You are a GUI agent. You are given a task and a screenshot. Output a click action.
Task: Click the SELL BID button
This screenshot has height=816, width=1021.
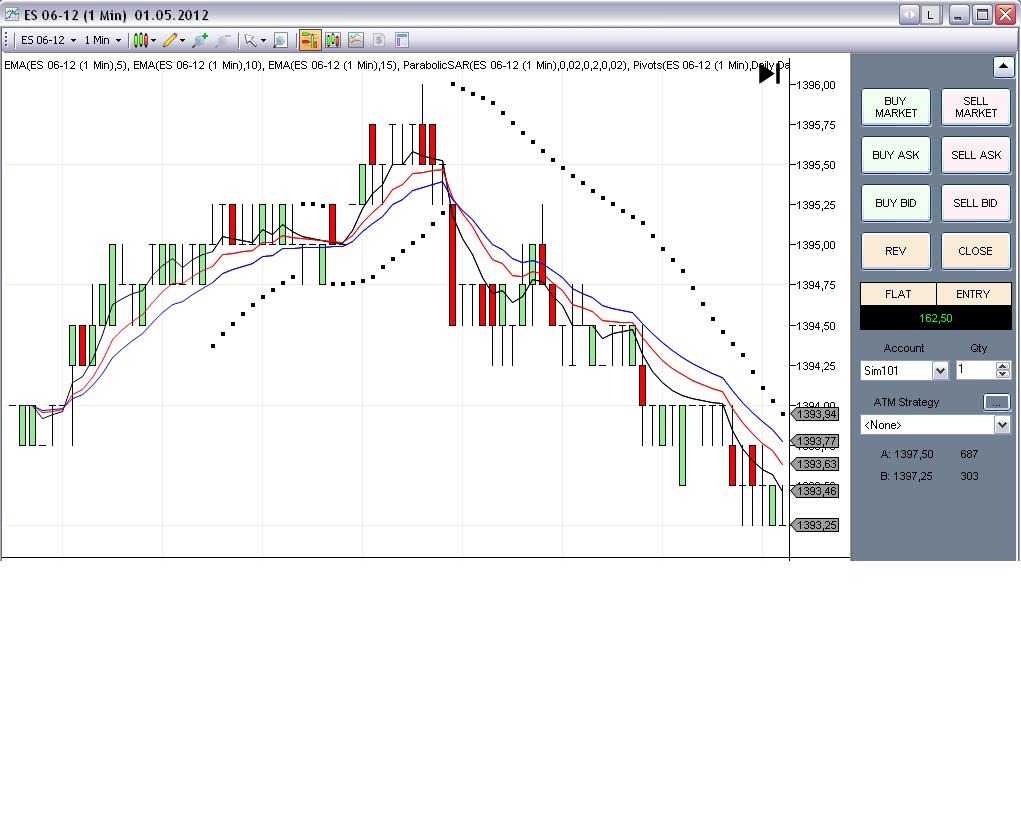click(975, 203)
